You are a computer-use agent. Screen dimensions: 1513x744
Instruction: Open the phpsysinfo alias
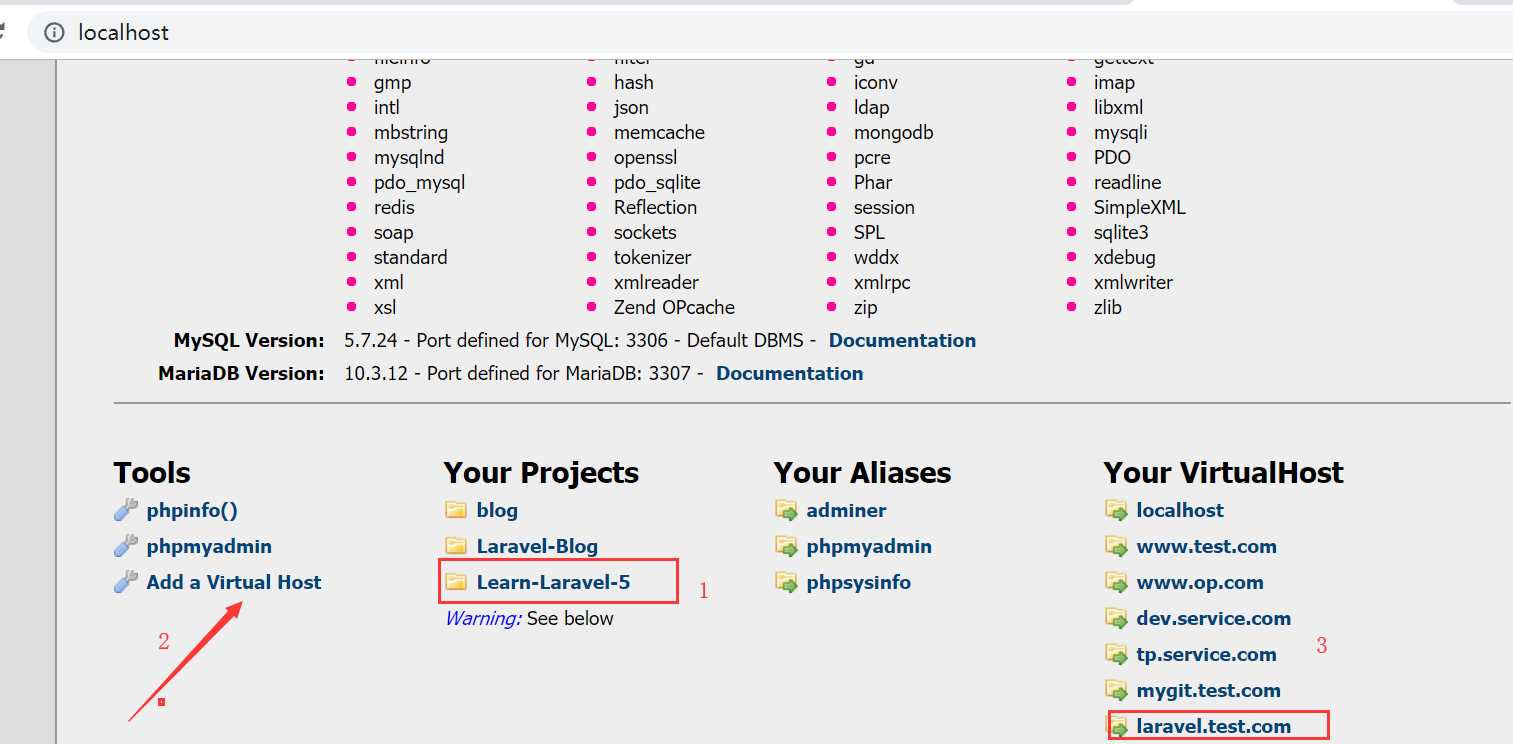pos(858,582)
